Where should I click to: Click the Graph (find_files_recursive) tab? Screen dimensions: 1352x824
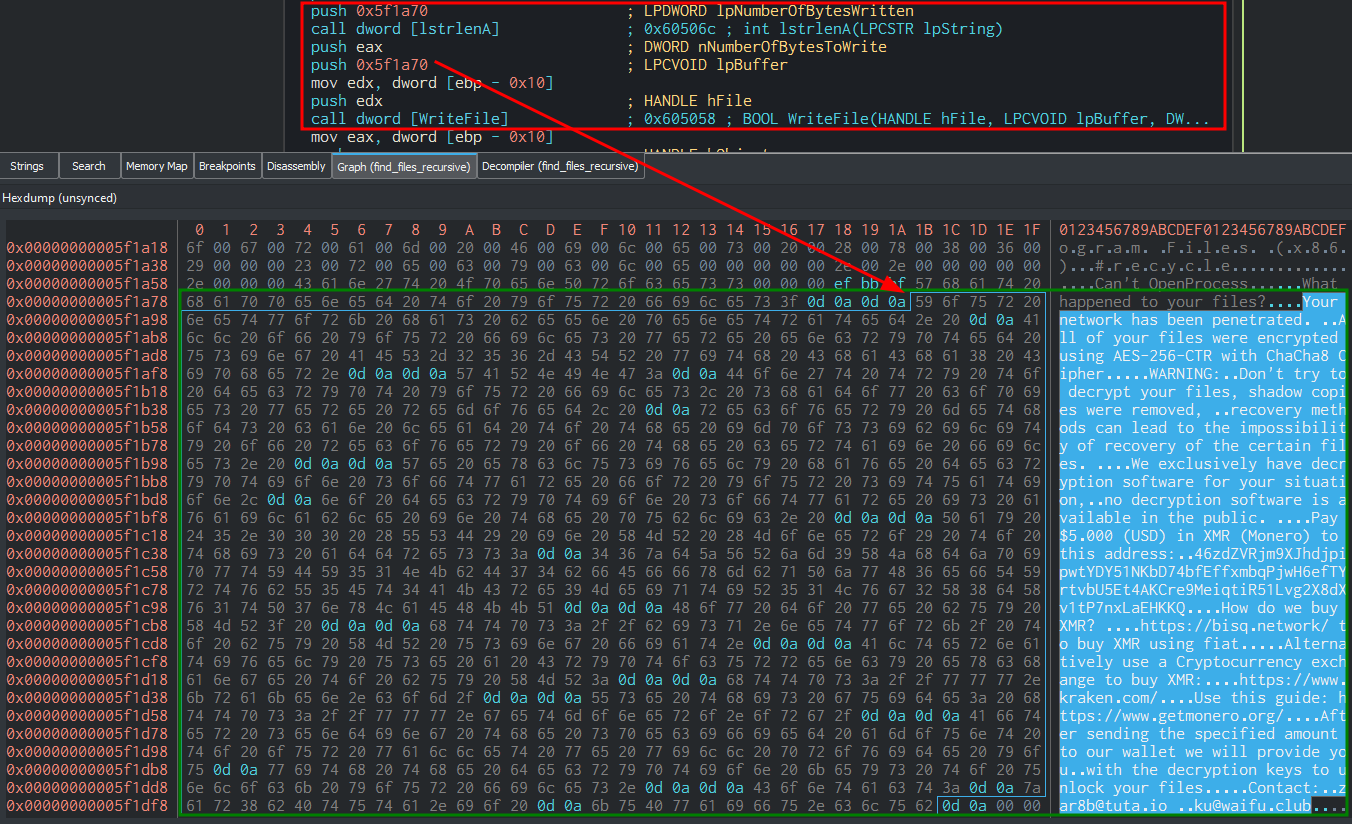[x=404, y=166]
